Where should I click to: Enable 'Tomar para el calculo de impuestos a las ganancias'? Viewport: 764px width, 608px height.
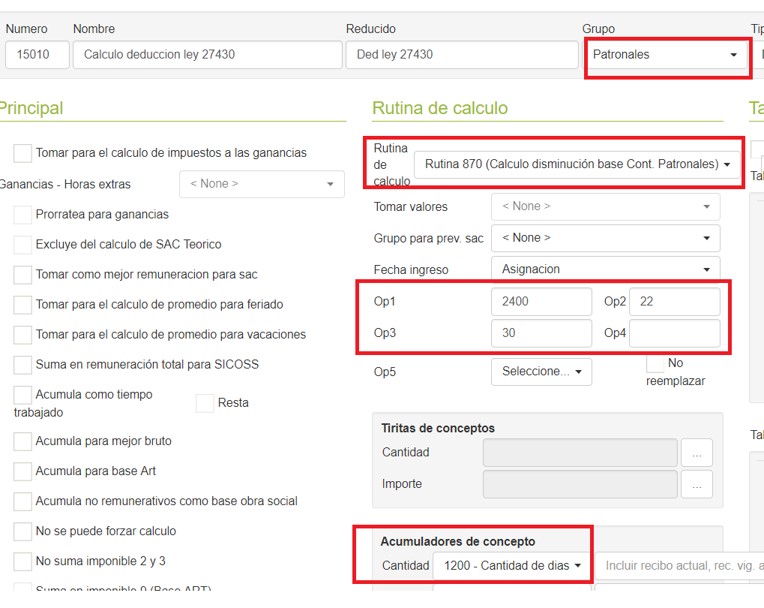[x=22, y=153]
